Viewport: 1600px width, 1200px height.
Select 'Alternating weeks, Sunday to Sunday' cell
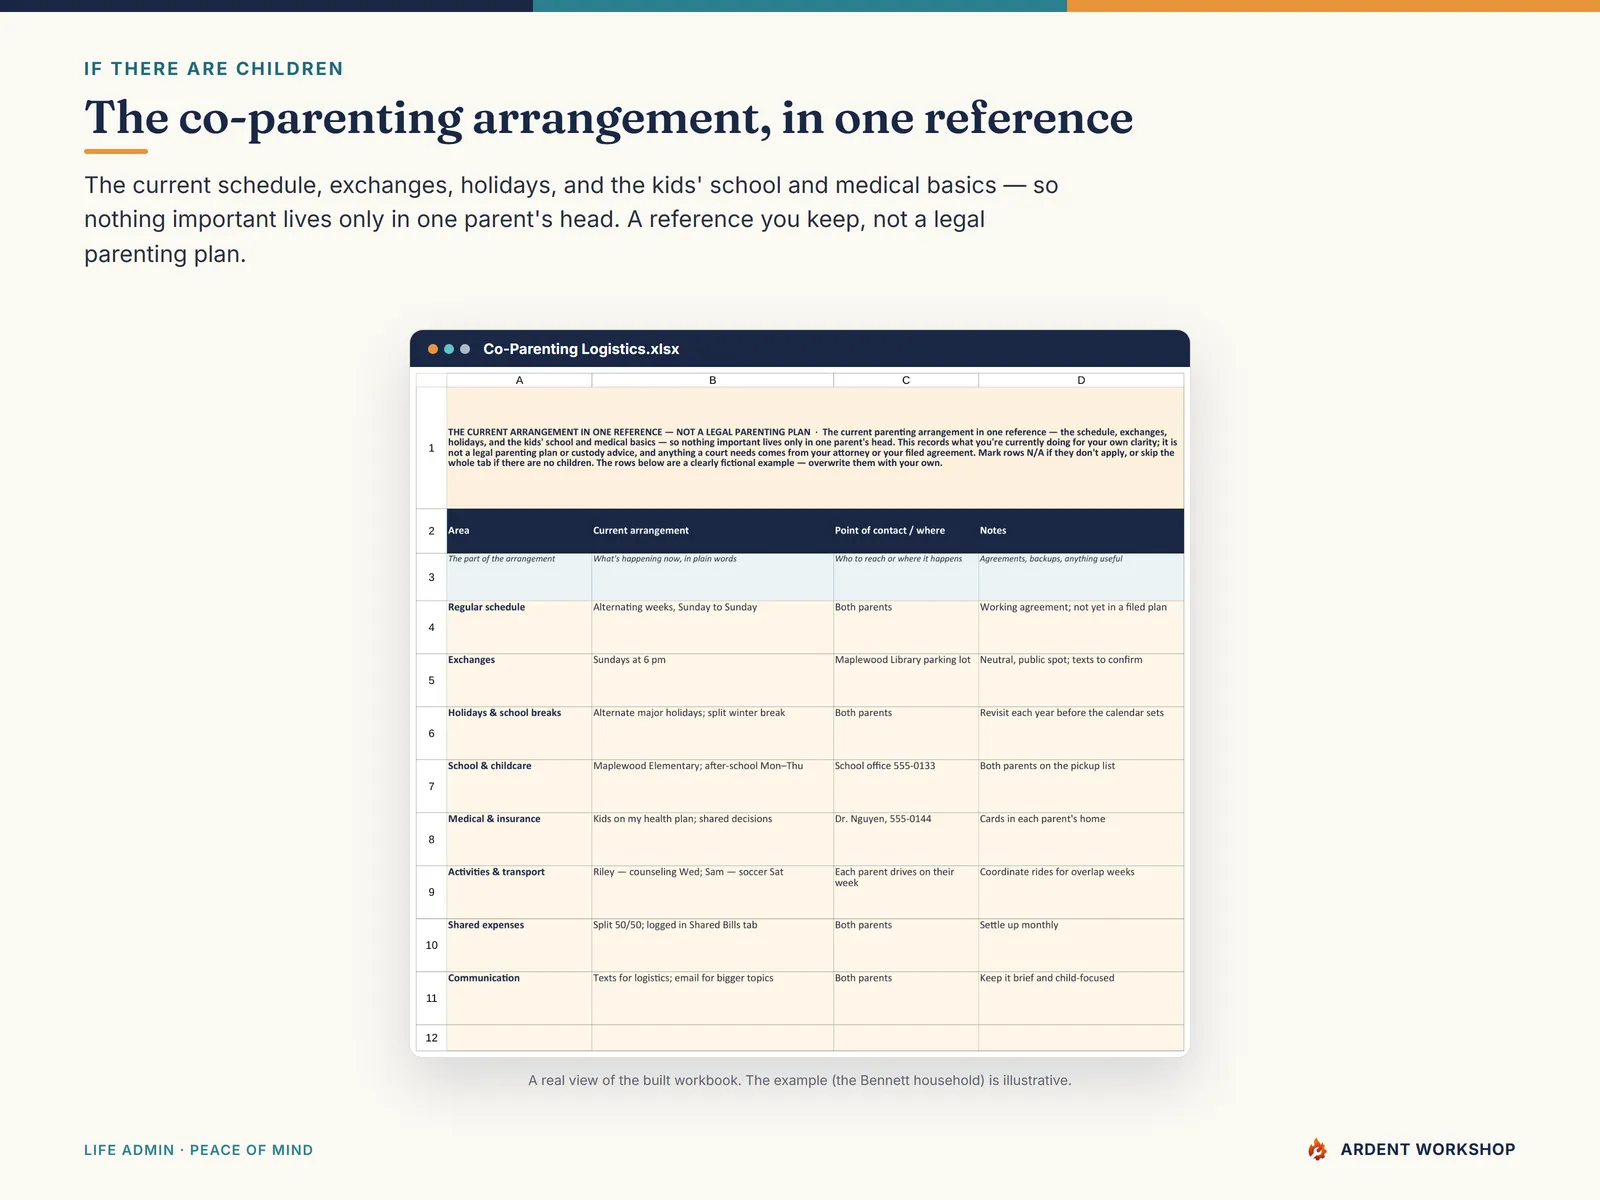click(x=713, y=627)
